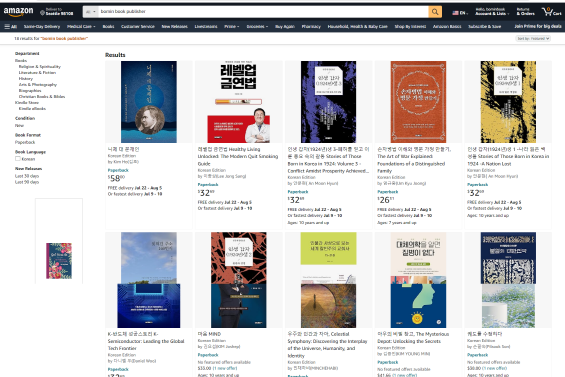The image size is (565, 377).
Task: Open New Releases in nav bar
Action: pos(174,26)
